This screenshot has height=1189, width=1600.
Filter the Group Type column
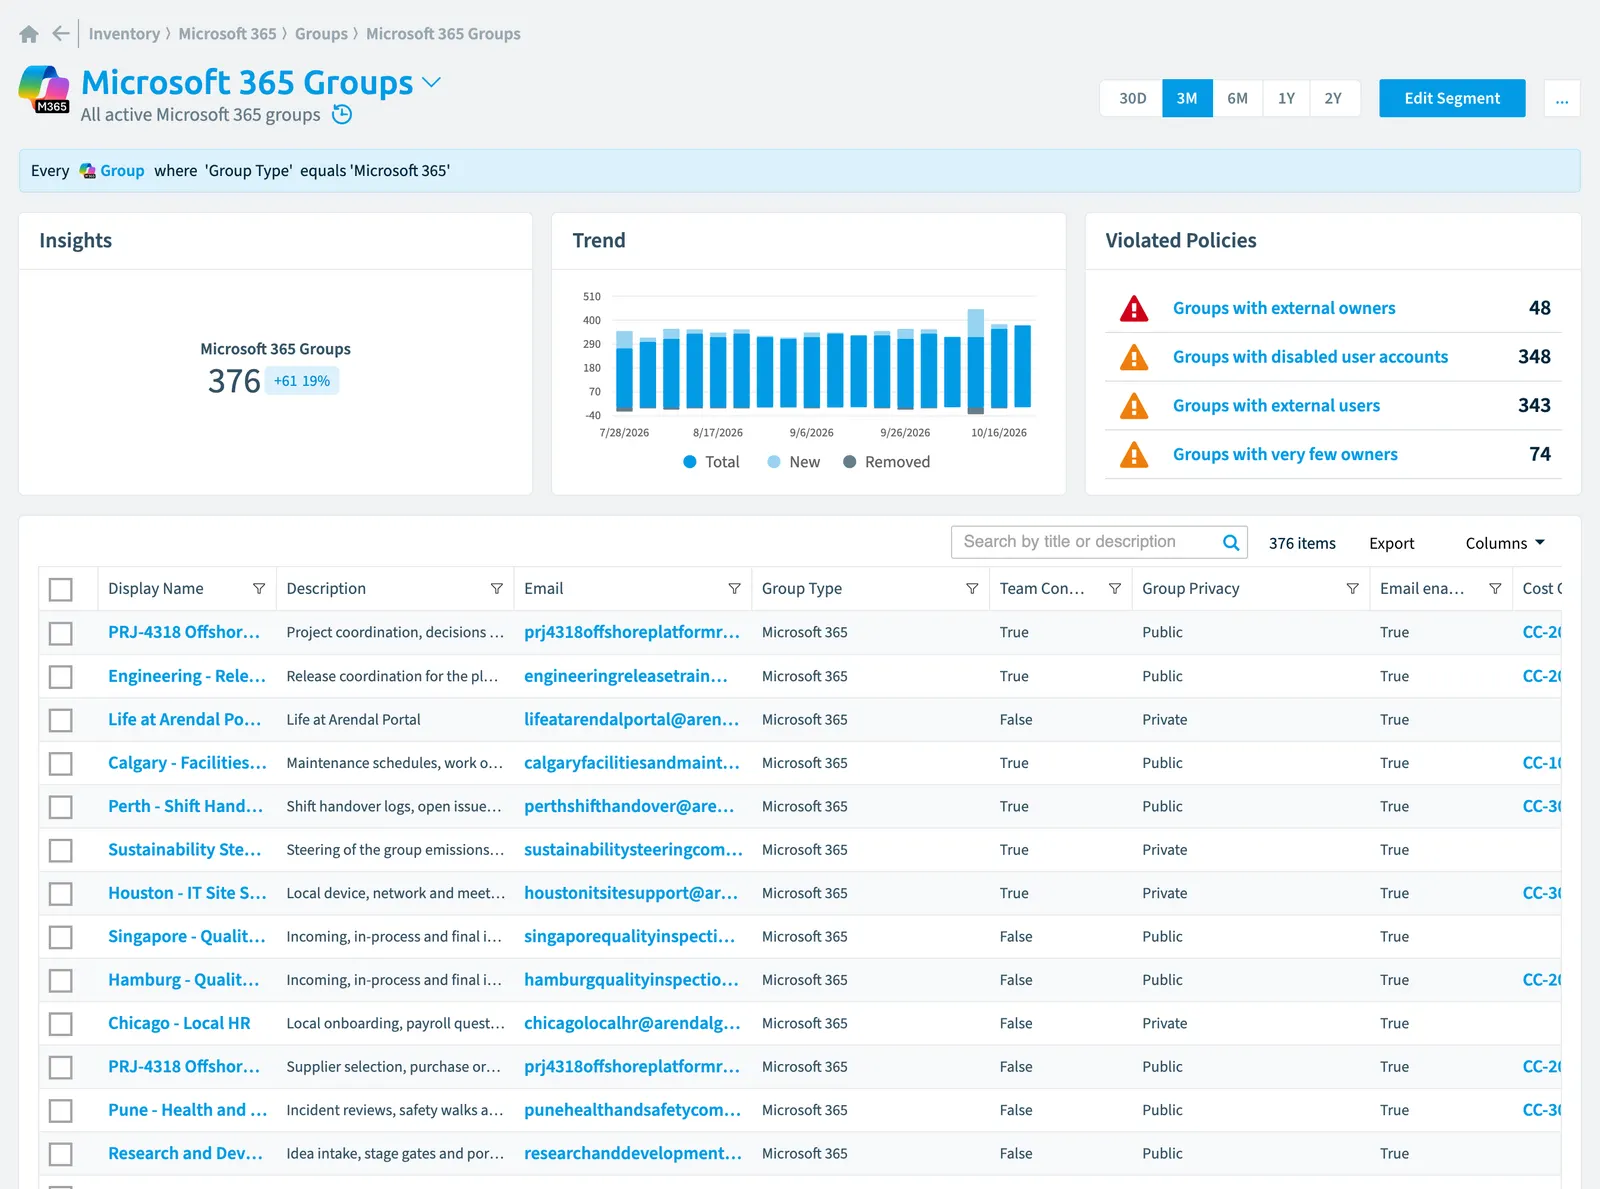coord(972,589)
